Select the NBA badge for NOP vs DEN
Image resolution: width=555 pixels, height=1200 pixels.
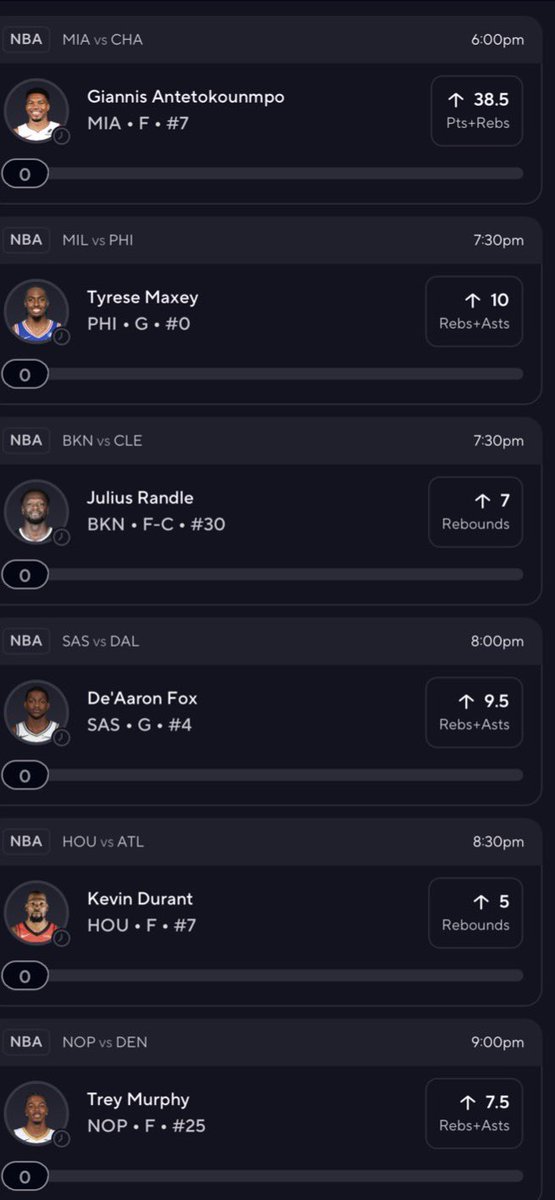click(26, 1042)
